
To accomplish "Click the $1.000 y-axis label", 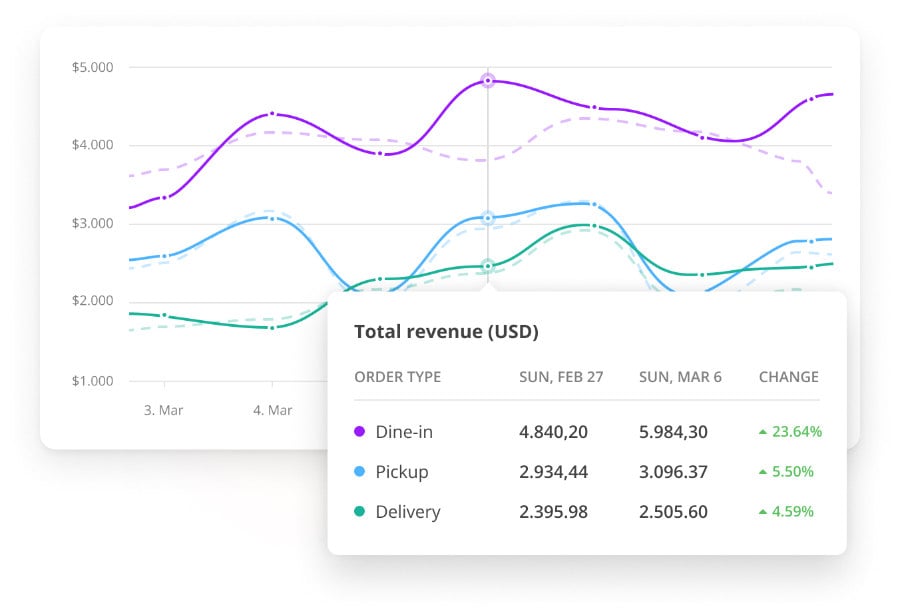I will tap(92, 381).
